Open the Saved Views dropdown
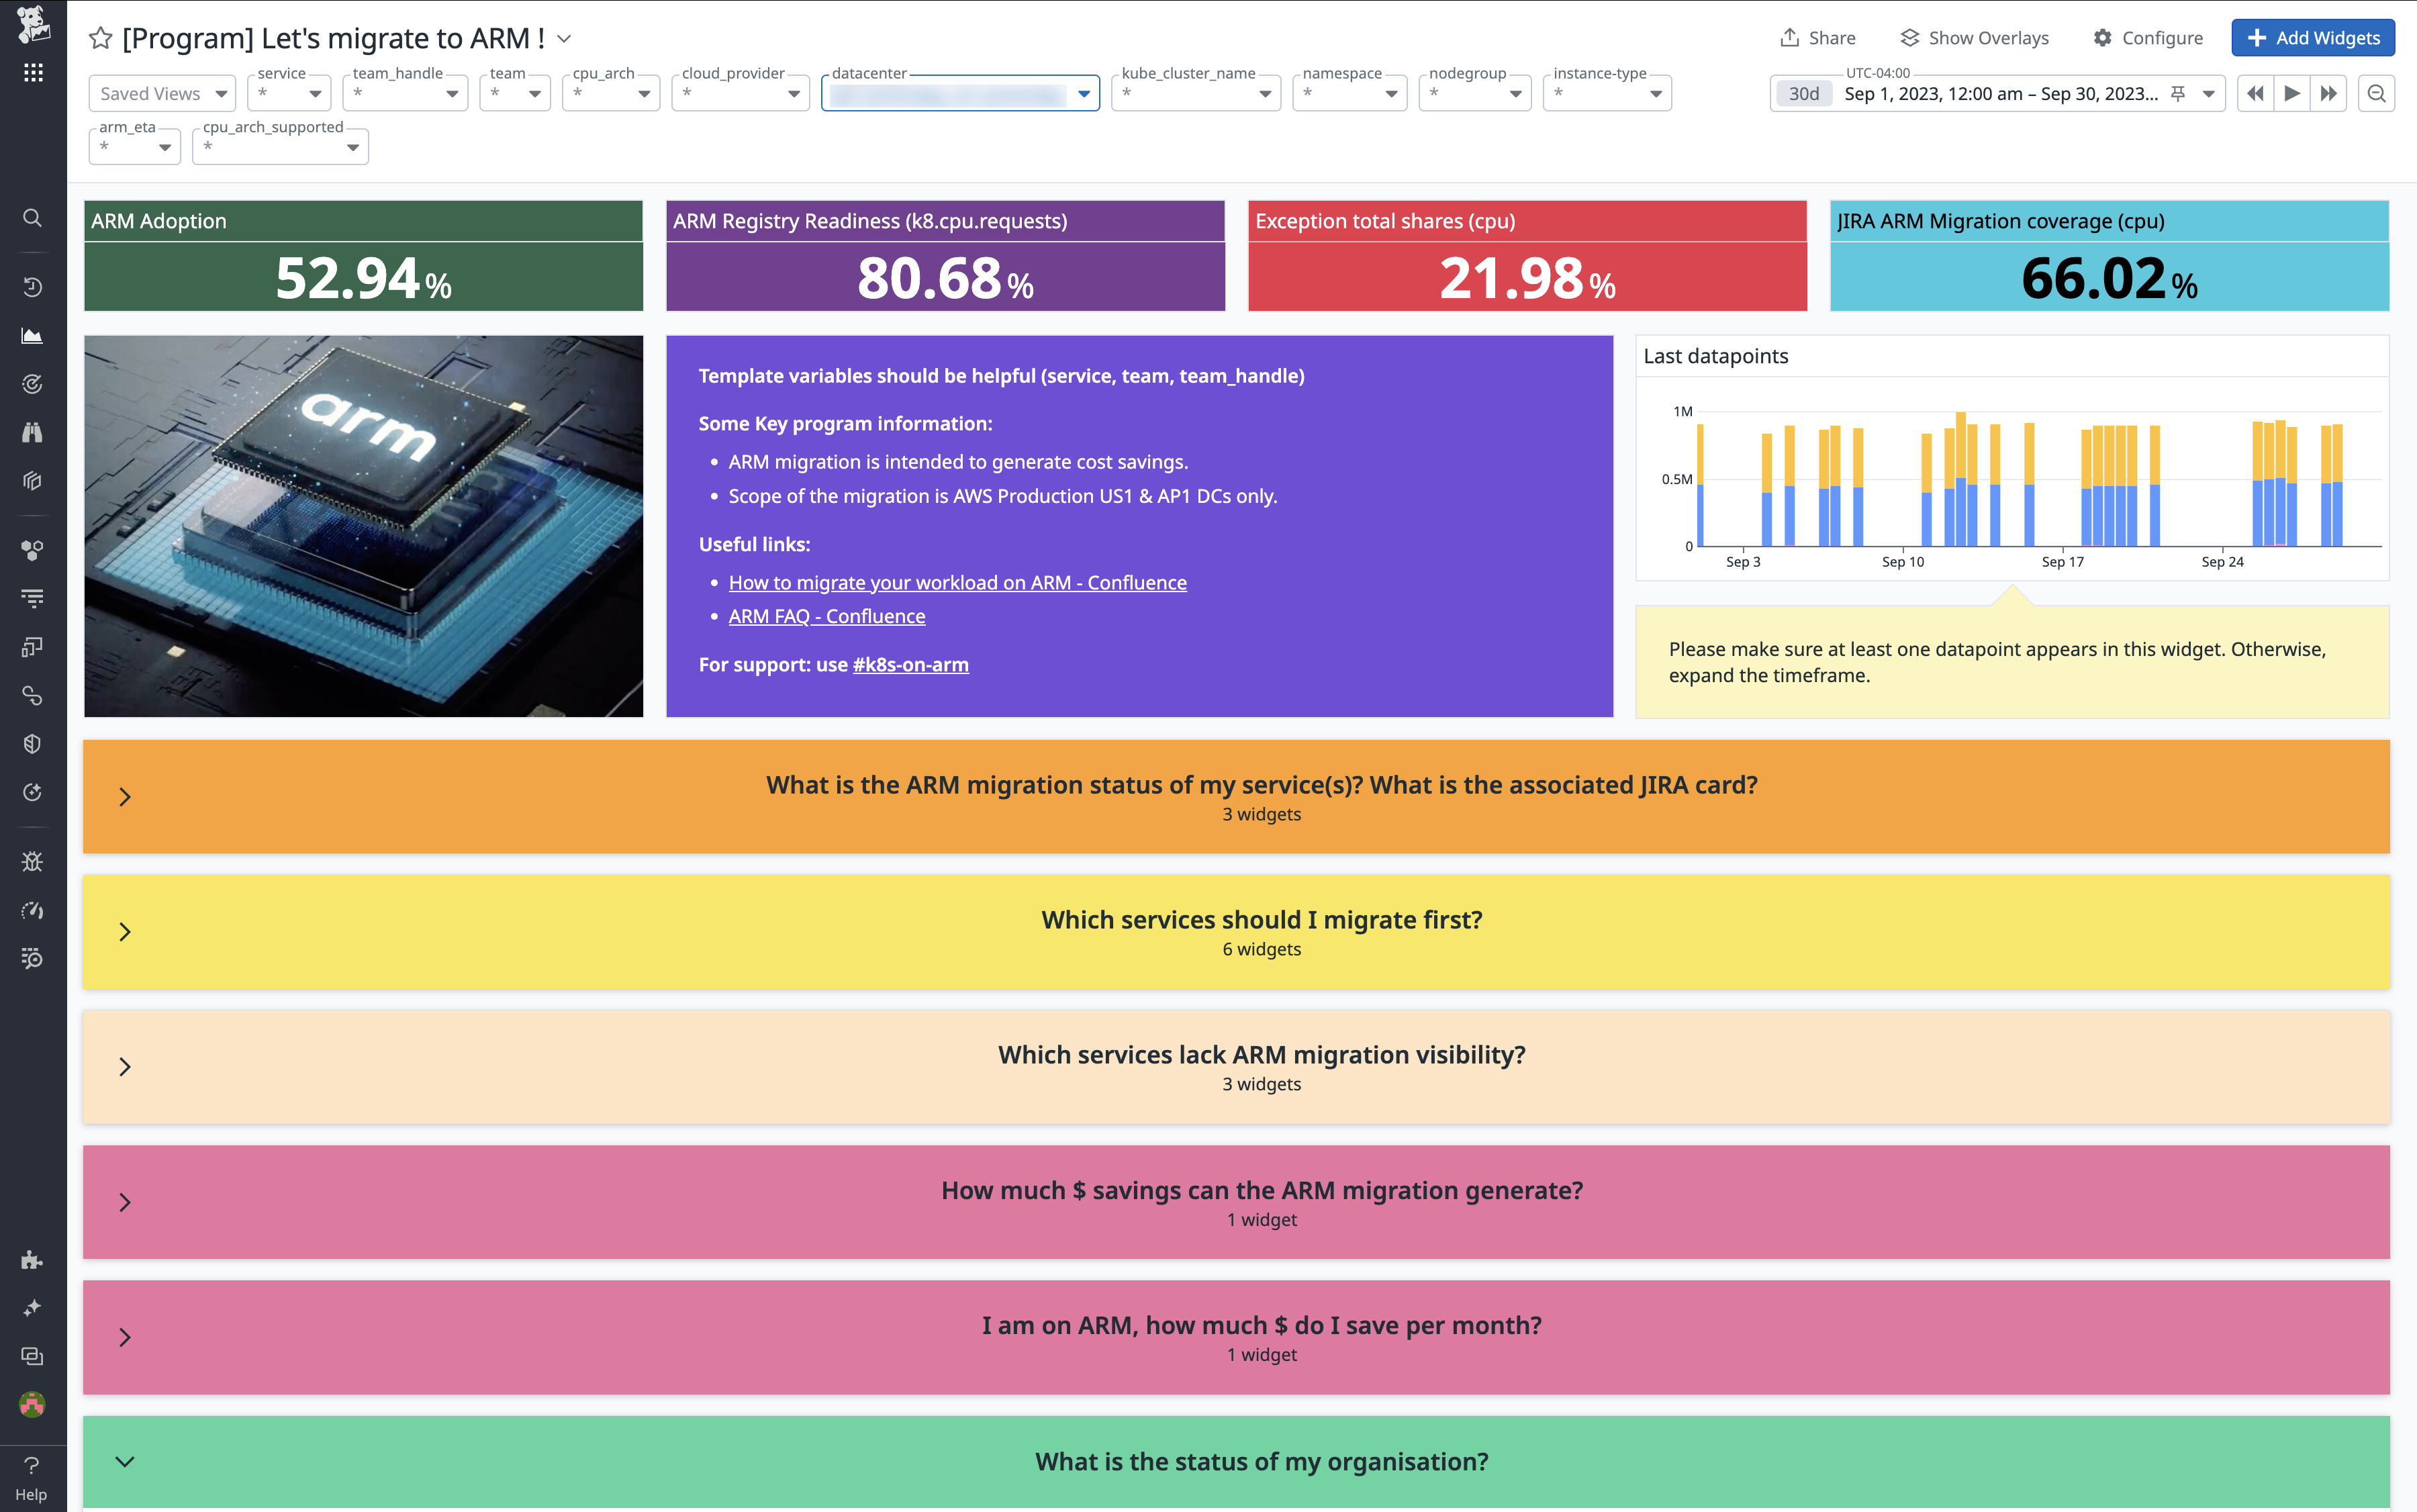This screenshot has height=1512, width=2417. pyautogui.click(x=160, y=93)
